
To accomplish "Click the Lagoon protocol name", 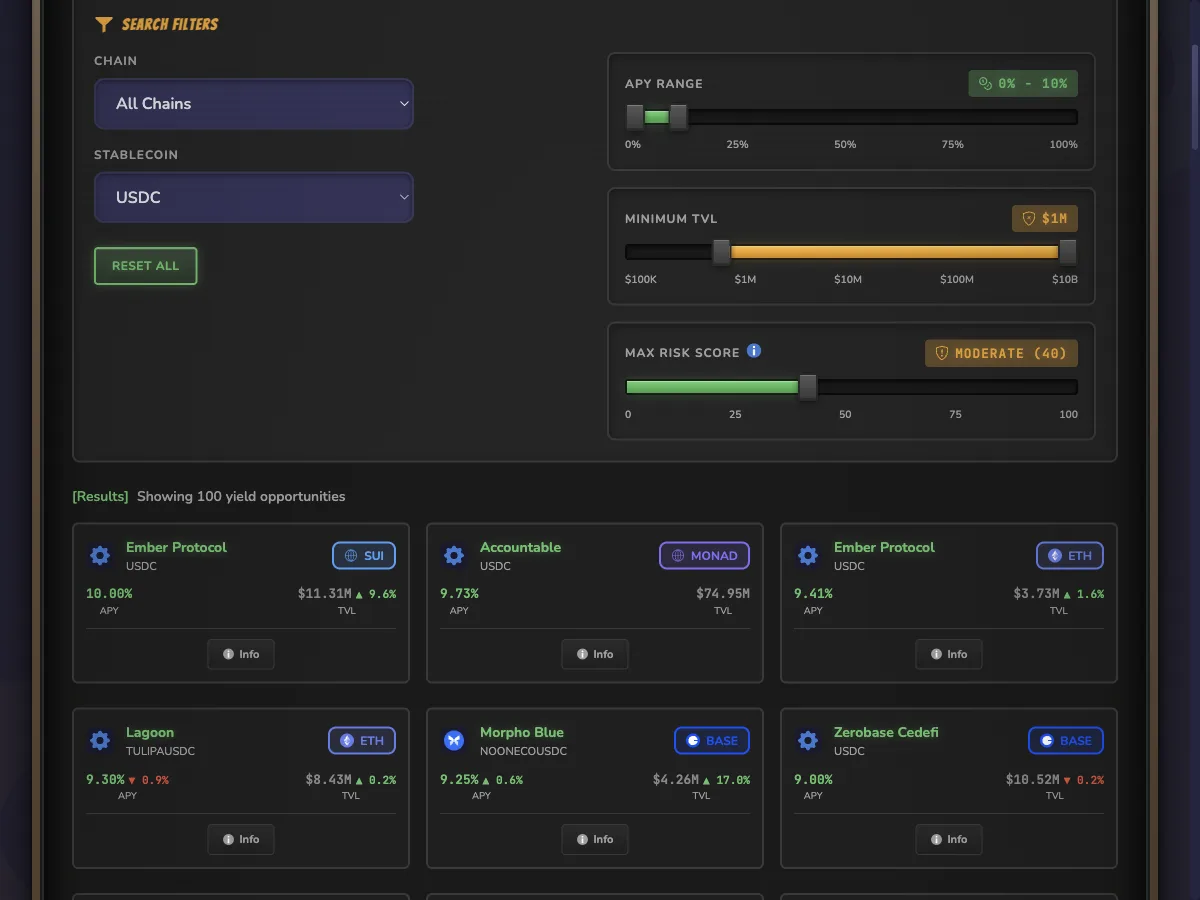I will pos(150,732).
